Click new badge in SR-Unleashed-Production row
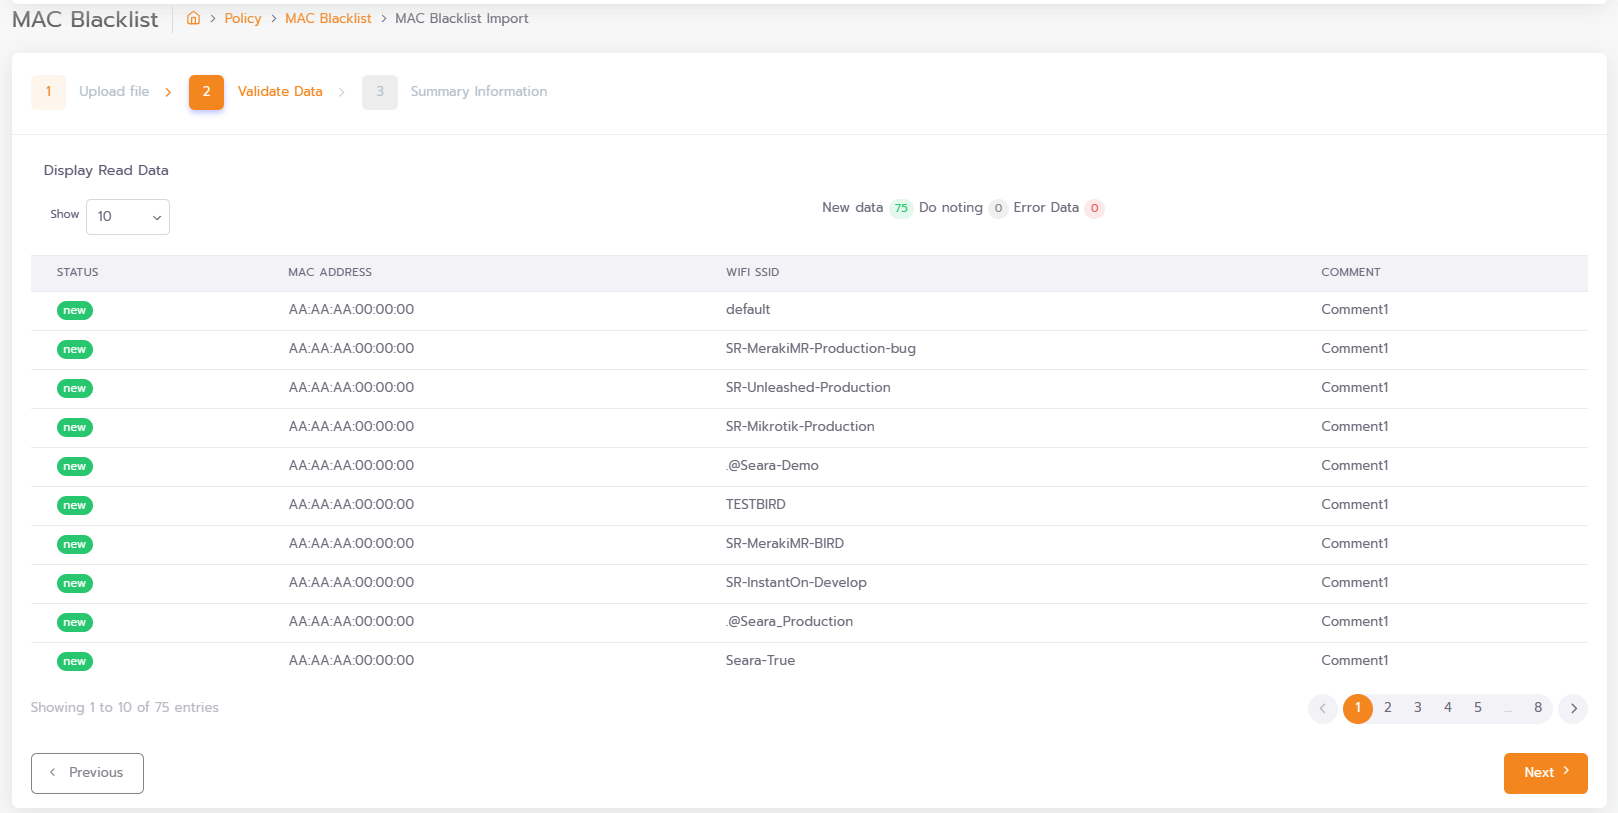 (x=75, y=388)
